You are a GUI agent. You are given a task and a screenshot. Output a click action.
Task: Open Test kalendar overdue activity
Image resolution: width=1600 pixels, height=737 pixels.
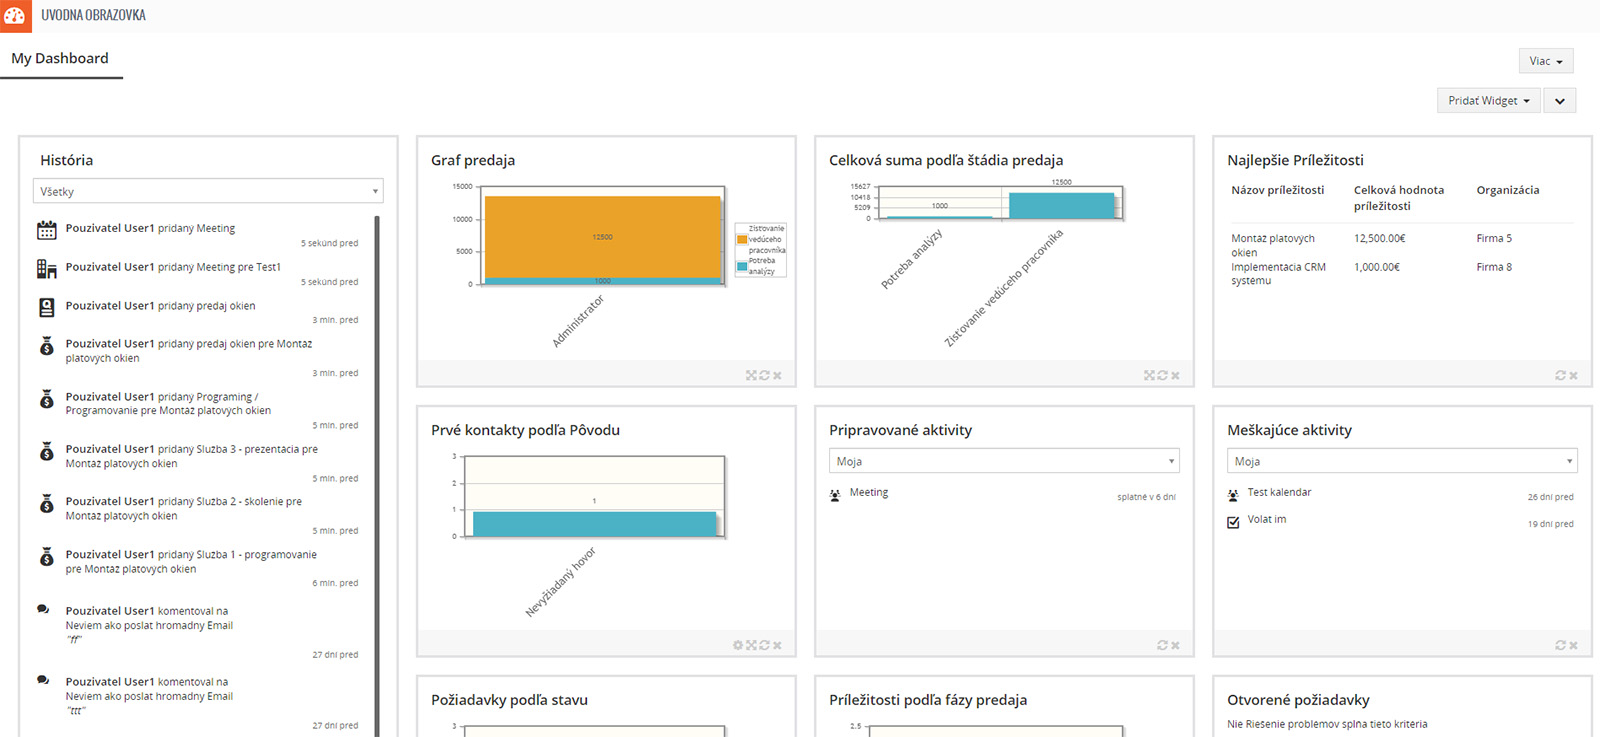(x=1279, y=493)
